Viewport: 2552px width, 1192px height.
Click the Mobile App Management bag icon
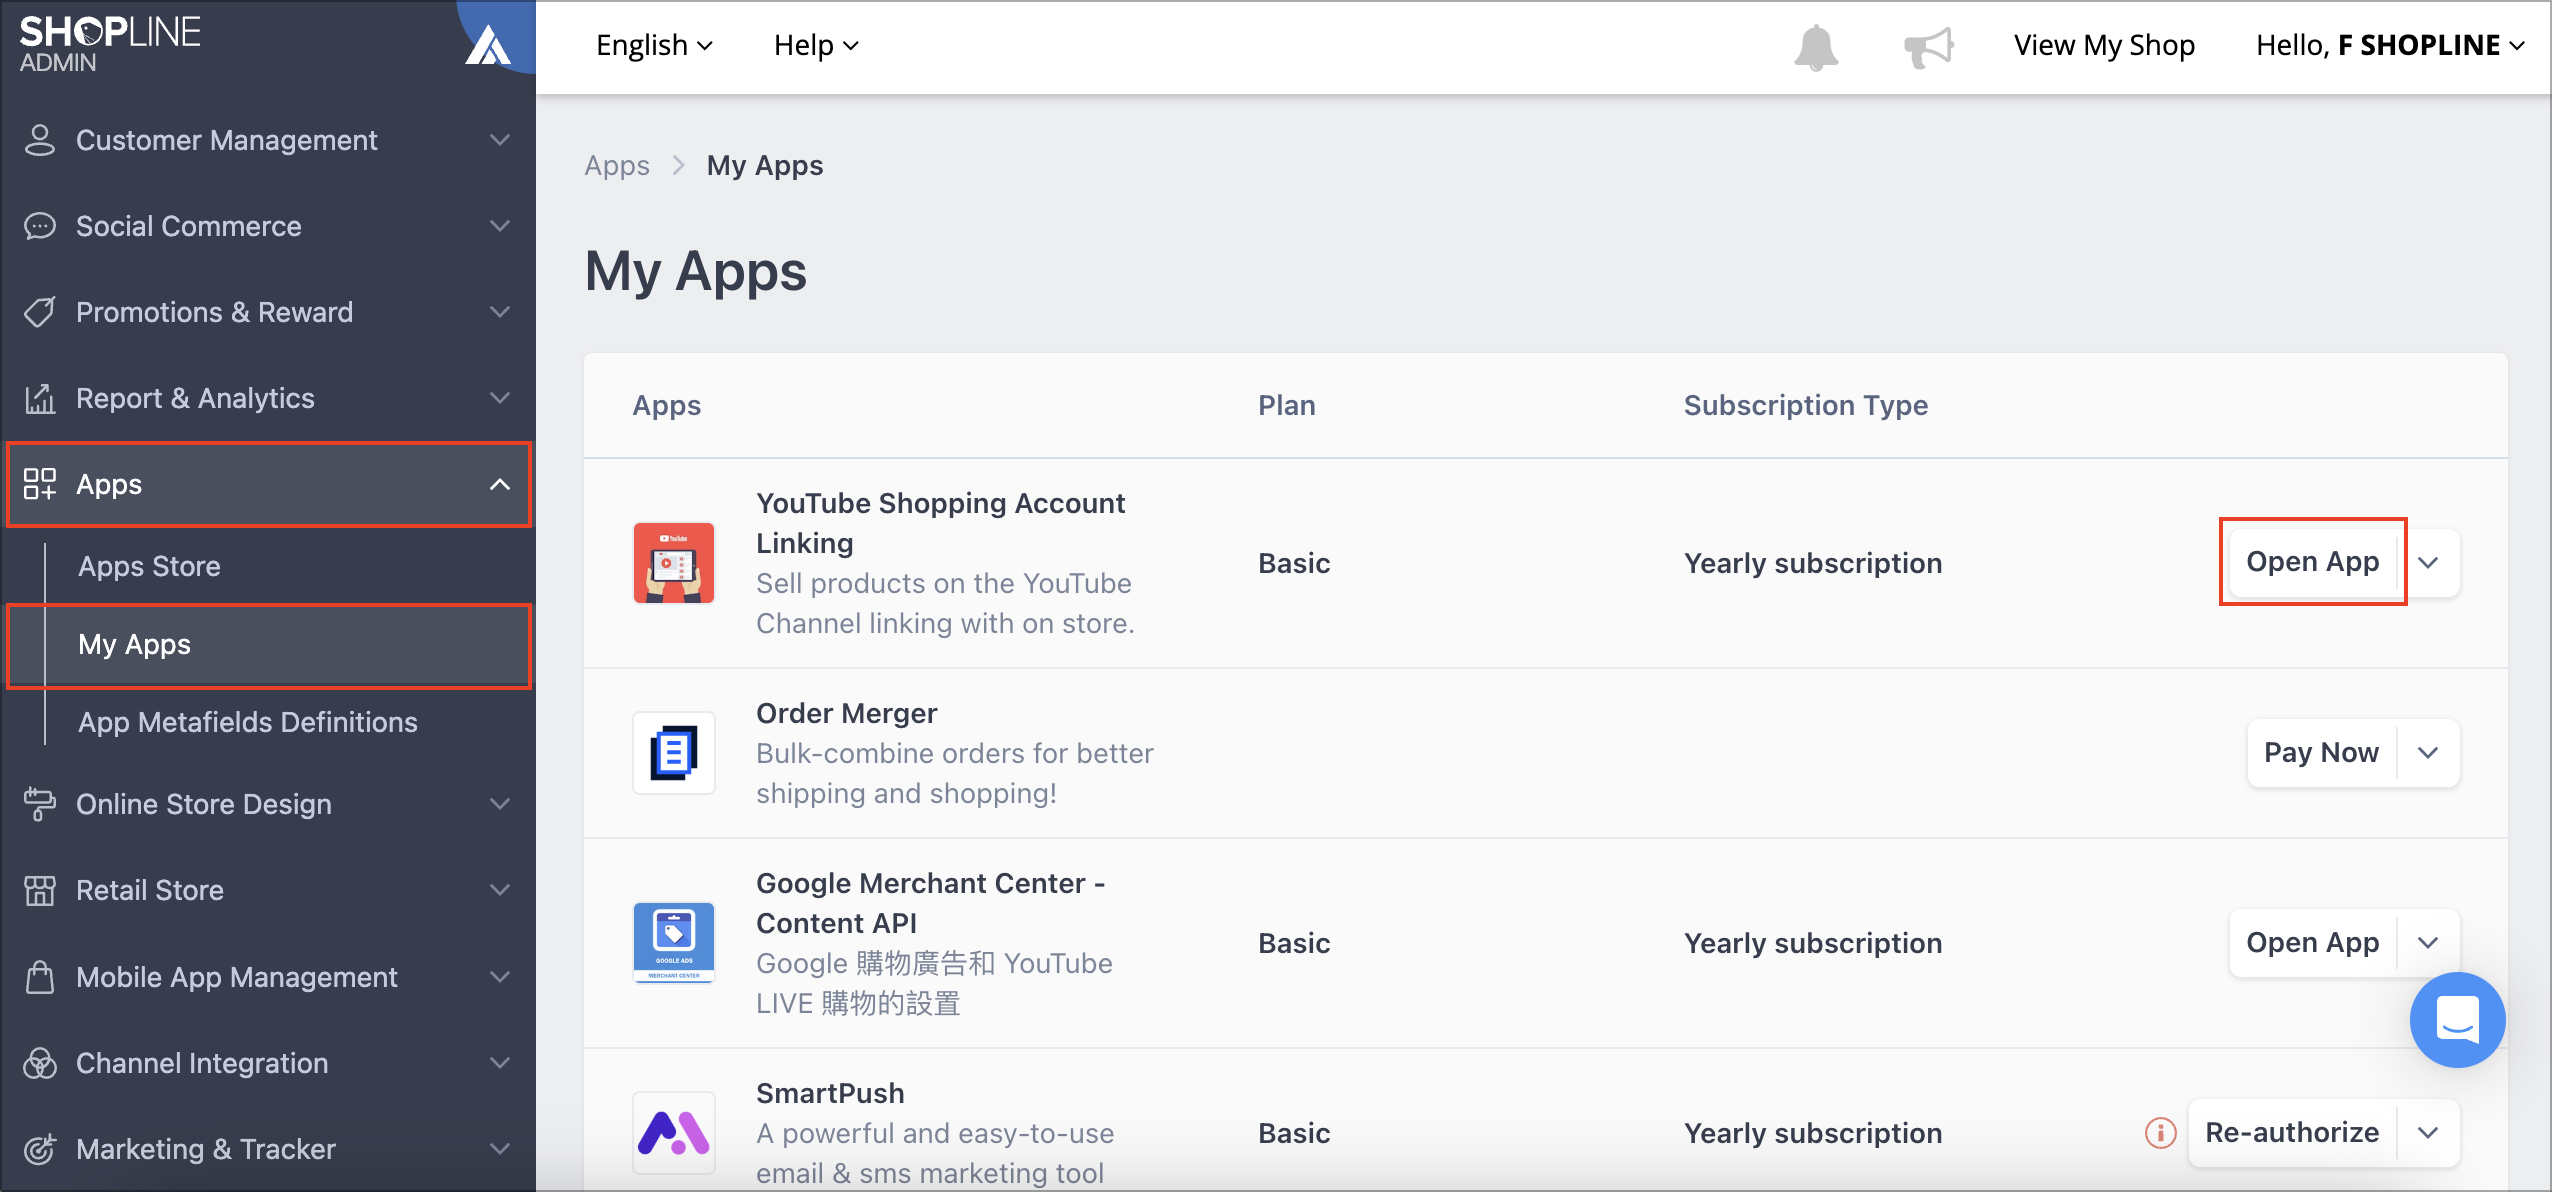[40, 977]
